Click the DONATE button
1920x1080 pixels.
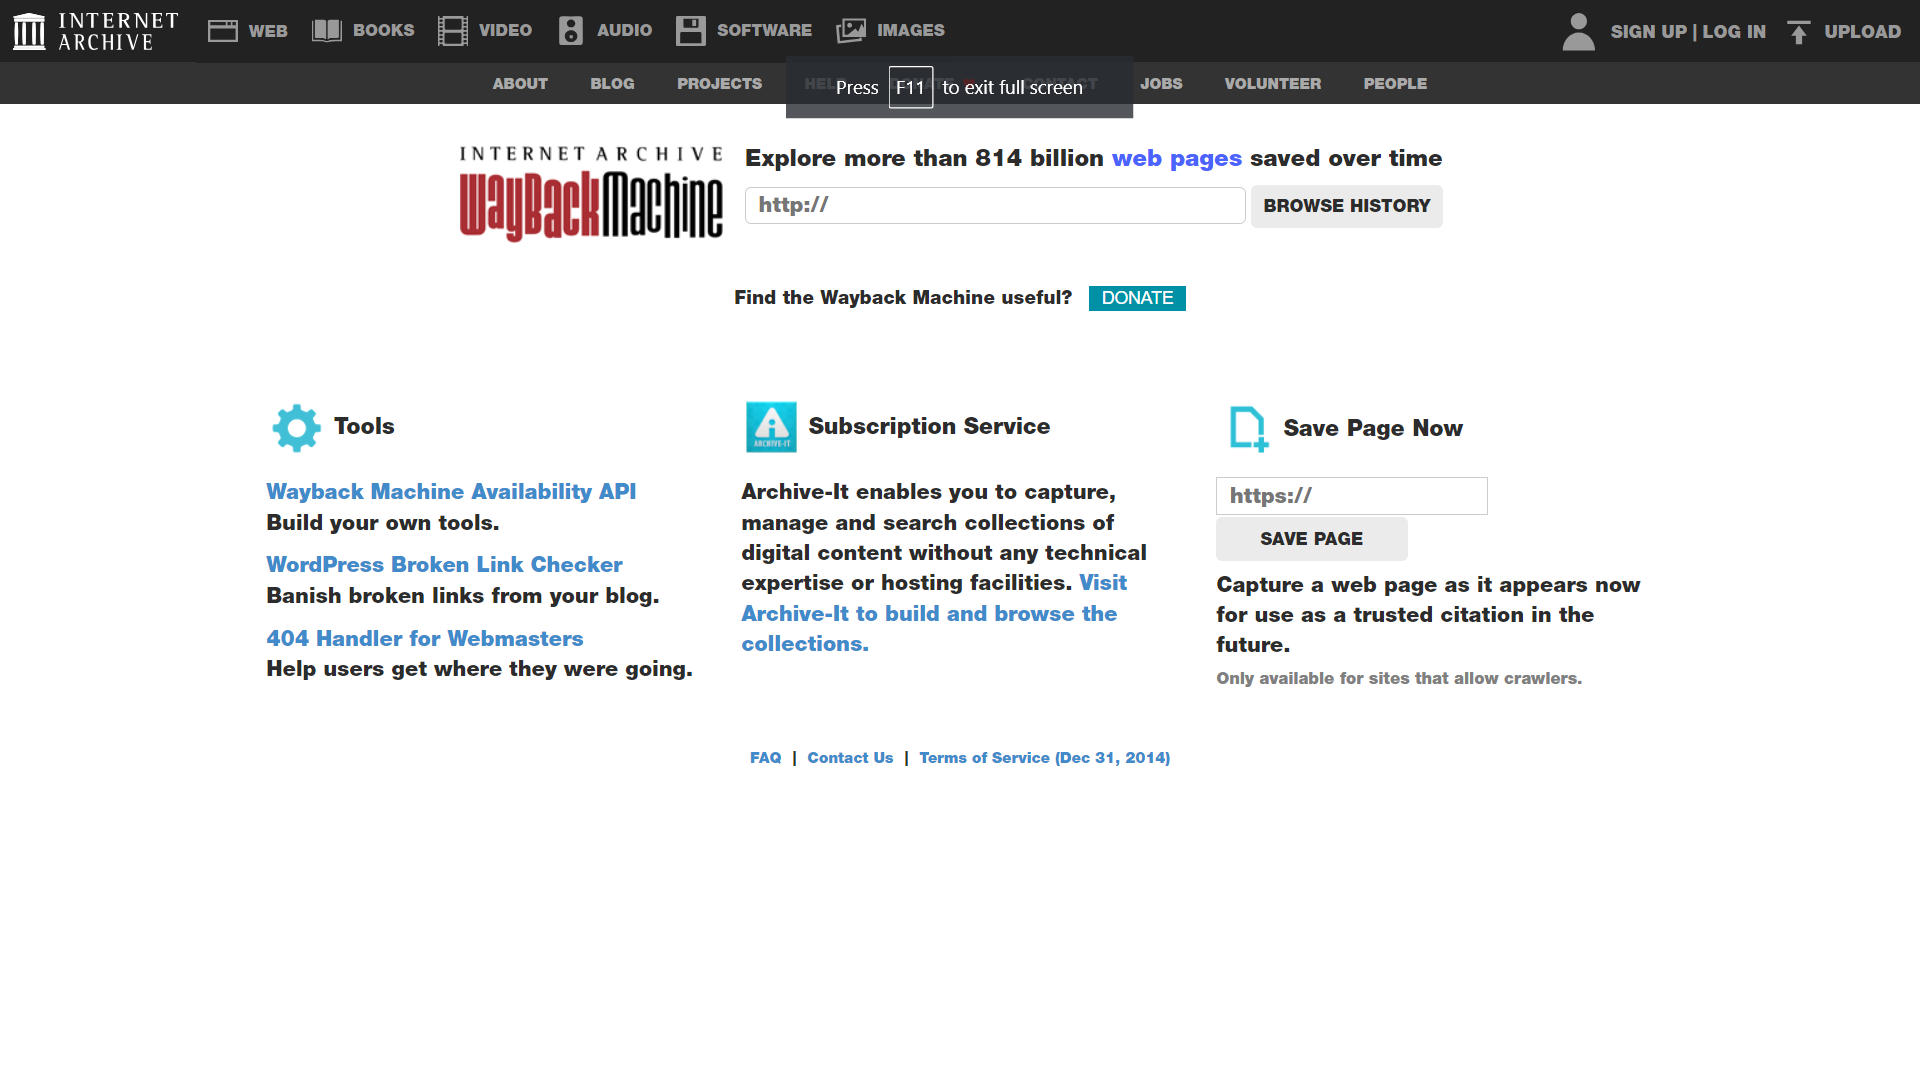(1138, 298)
